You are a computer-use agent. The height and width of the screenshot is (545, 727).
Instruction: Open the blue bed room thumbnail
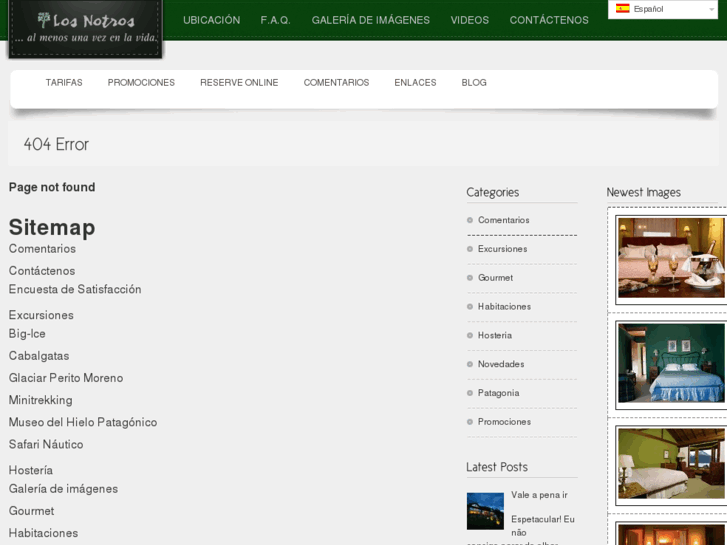671,363
